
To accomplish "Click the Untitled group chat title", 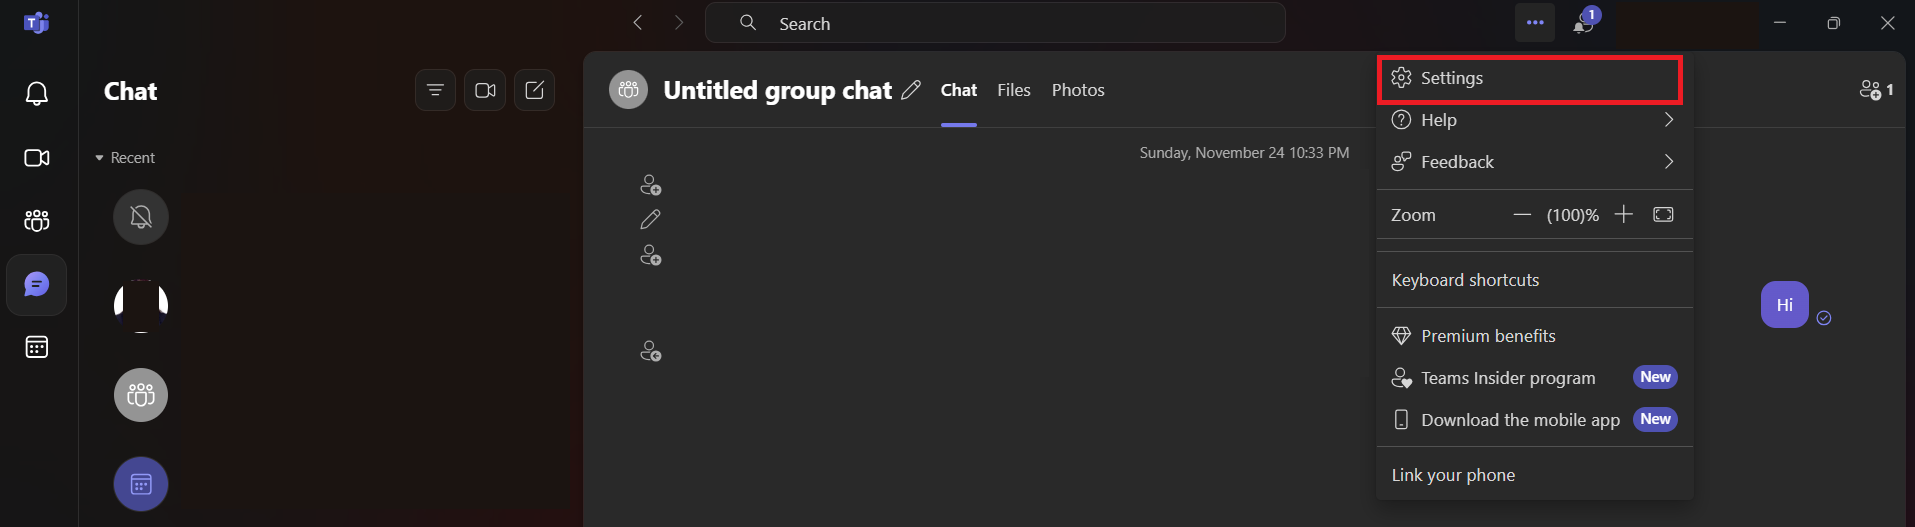I will 777,90.
